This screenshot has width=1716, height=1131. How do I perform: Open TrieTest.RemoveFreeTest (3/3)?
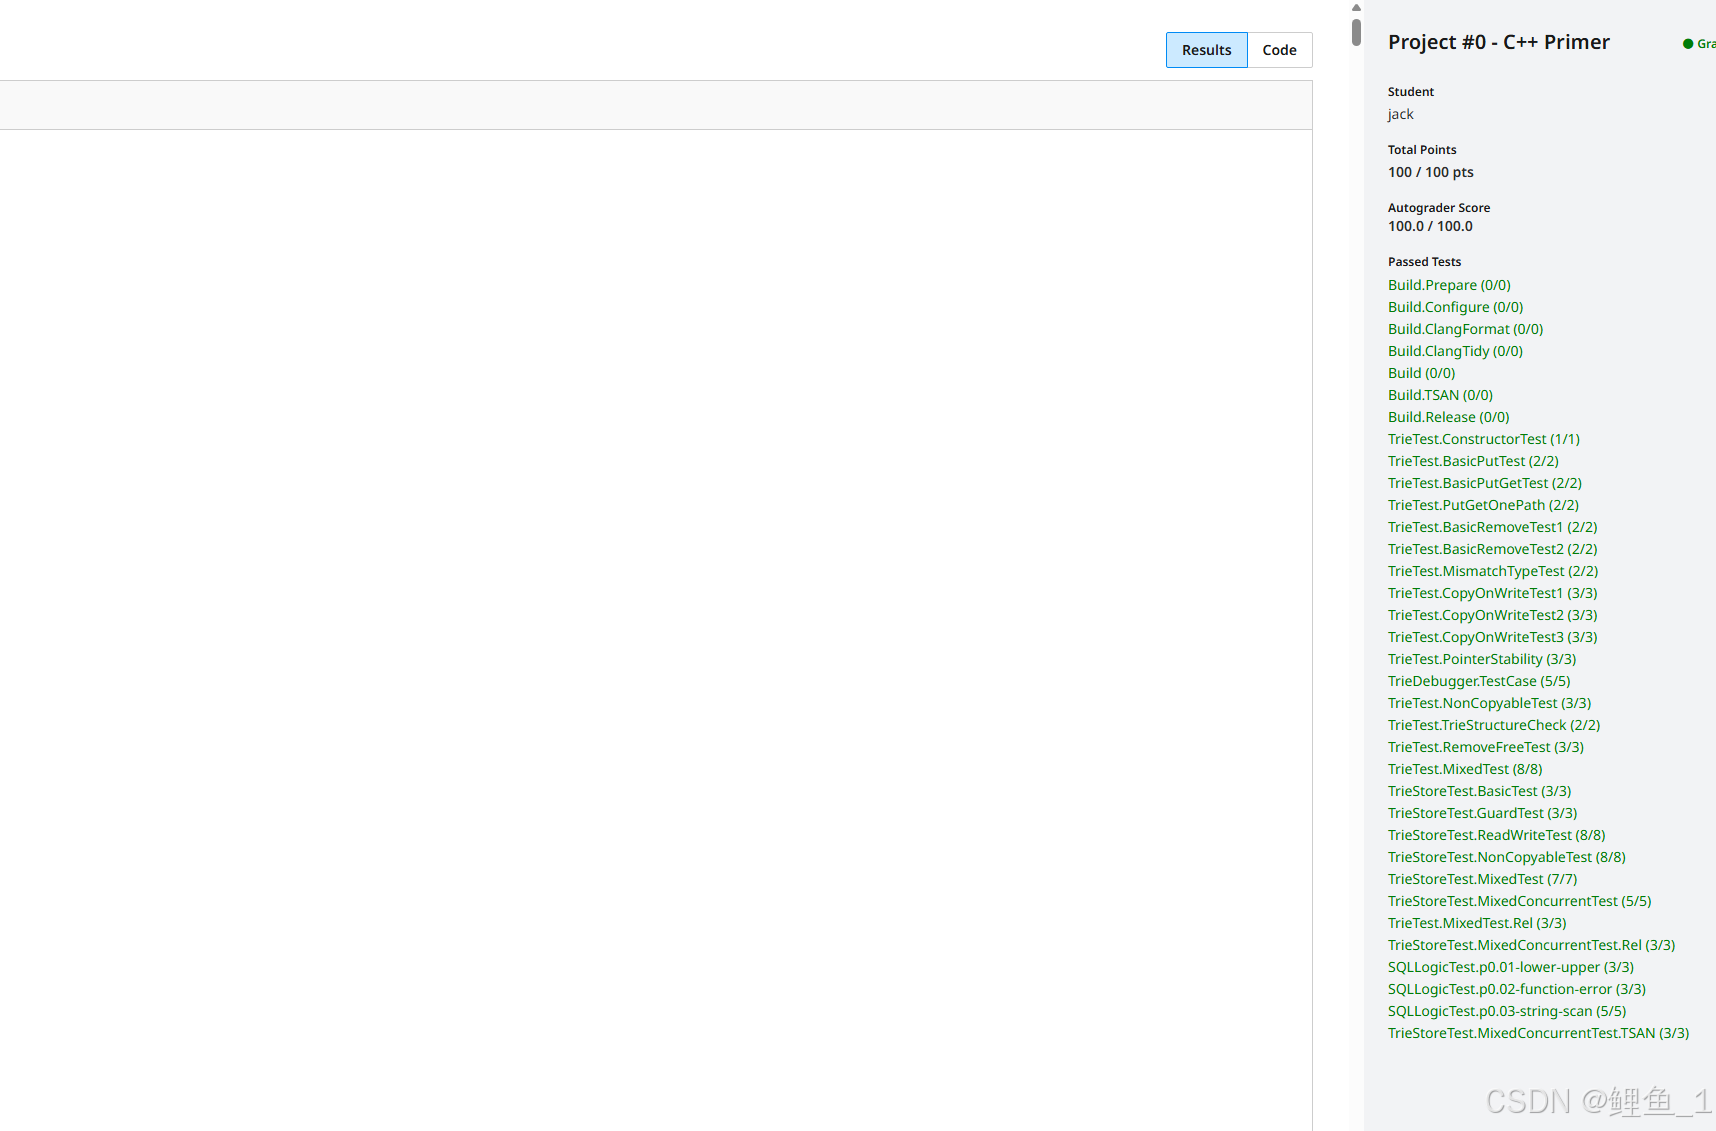pyautogui.click(x=1486, y=747)
